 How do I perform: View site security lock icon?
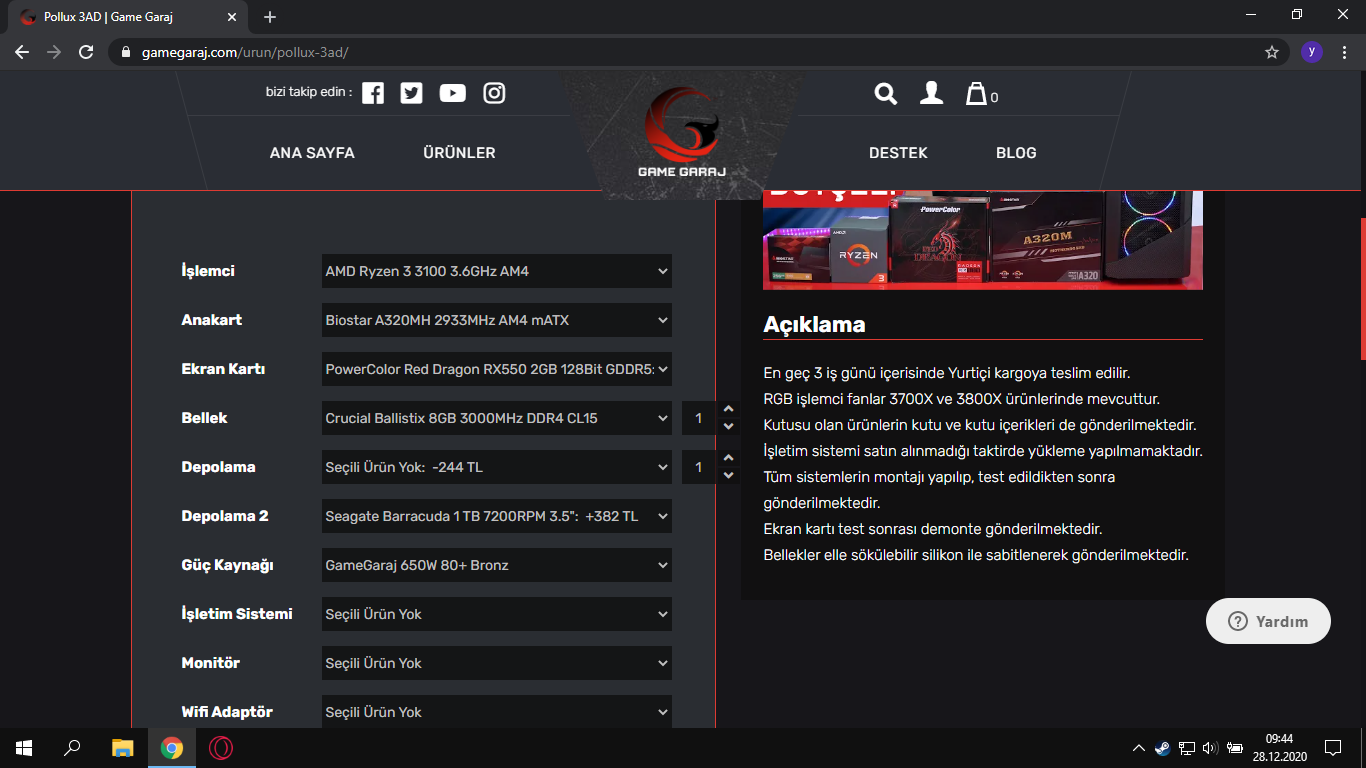[x=125, y=52]
